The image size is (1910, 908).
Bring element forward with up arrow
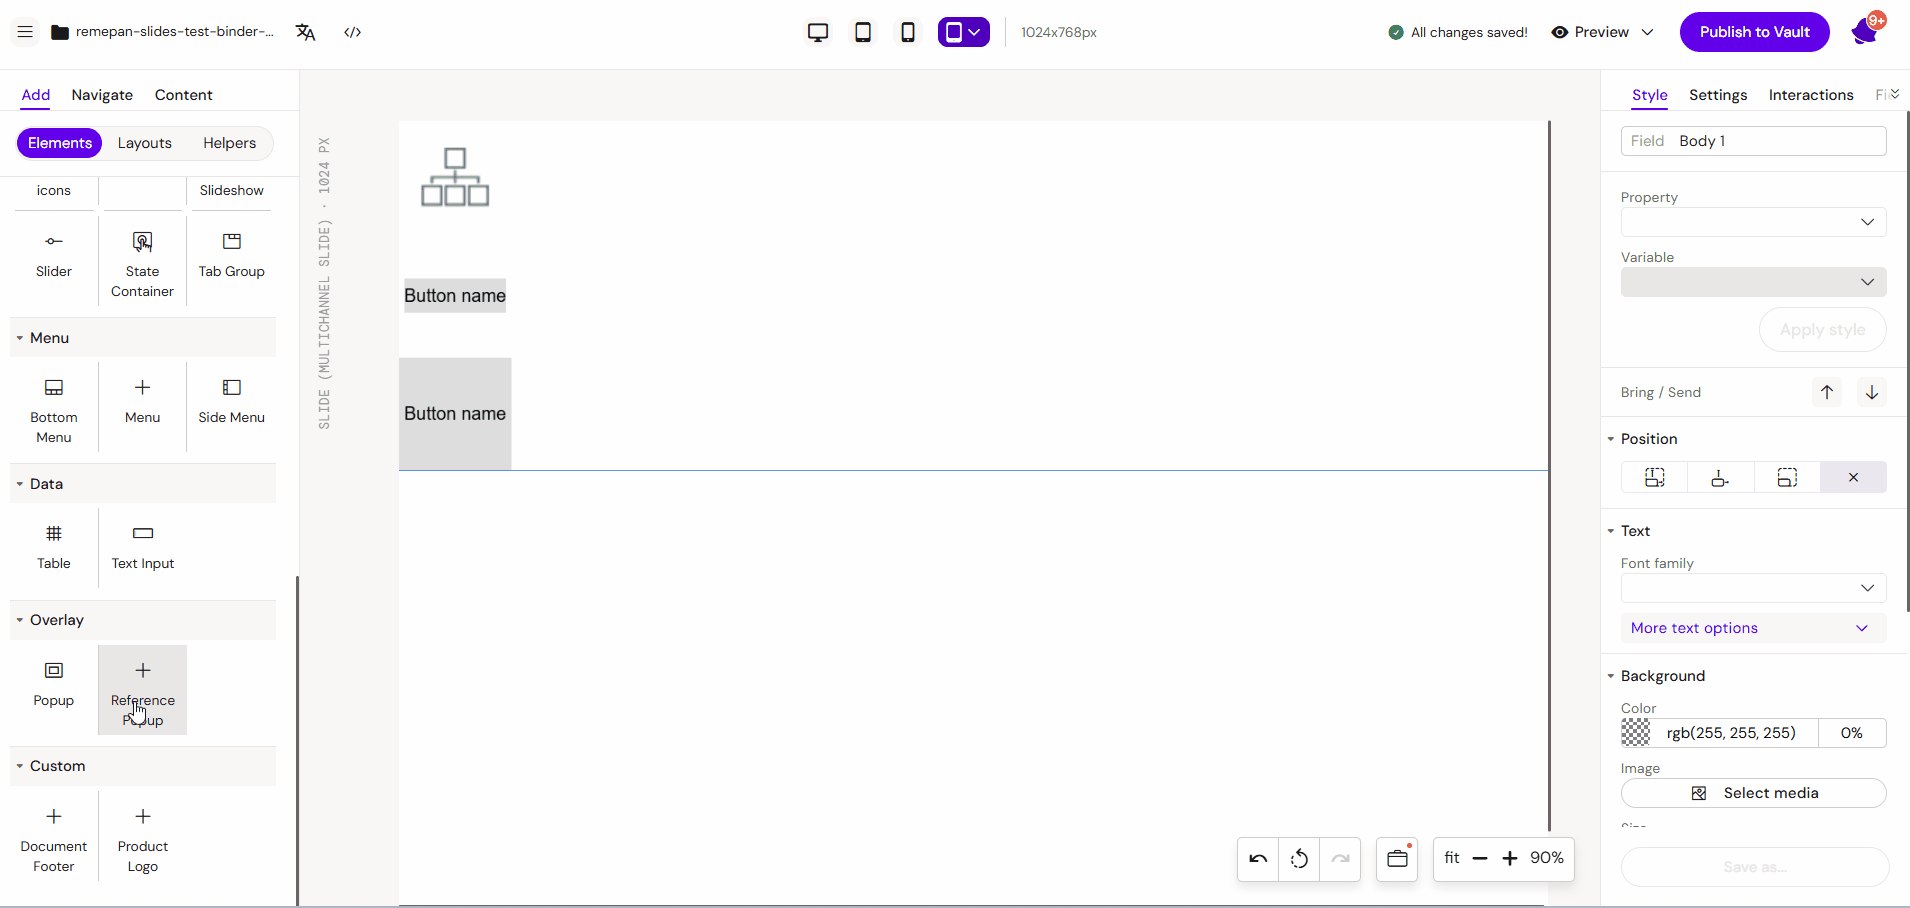point(1826,392)
